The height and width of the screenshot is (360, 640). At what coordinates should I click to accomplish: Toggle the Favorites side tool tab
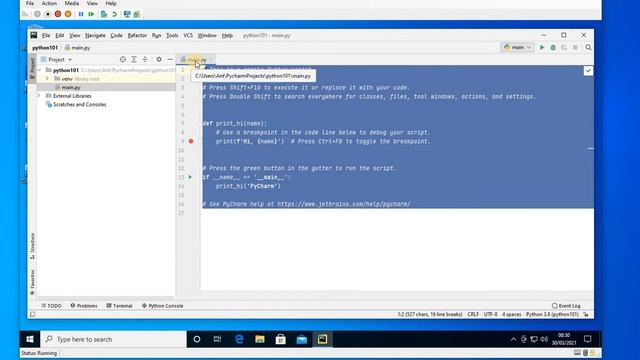(x=32, y=282)
